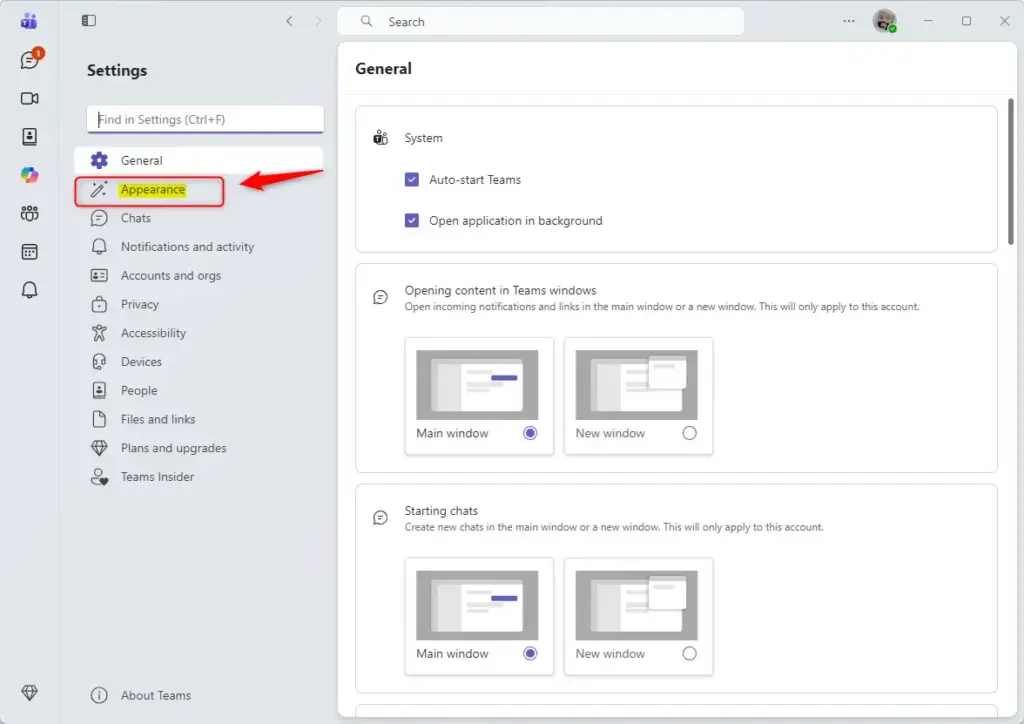The height and width of the screenshot is (724, 1024).
Task: Click the Starting chats section bubble icon
Action: (x=380, y=518)
